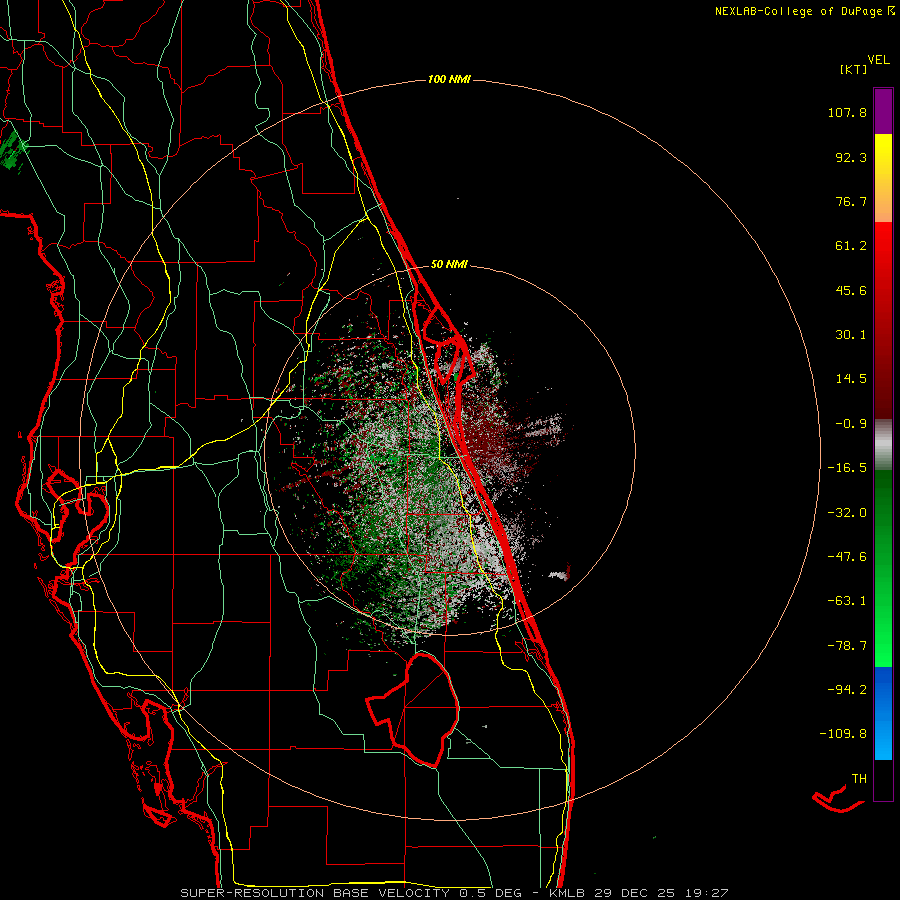The width and height of the screenshot is (900, 900).
Task: Click the KMLB 29 DEC 25 19:27 timestamp
Action: pos(639,893)
